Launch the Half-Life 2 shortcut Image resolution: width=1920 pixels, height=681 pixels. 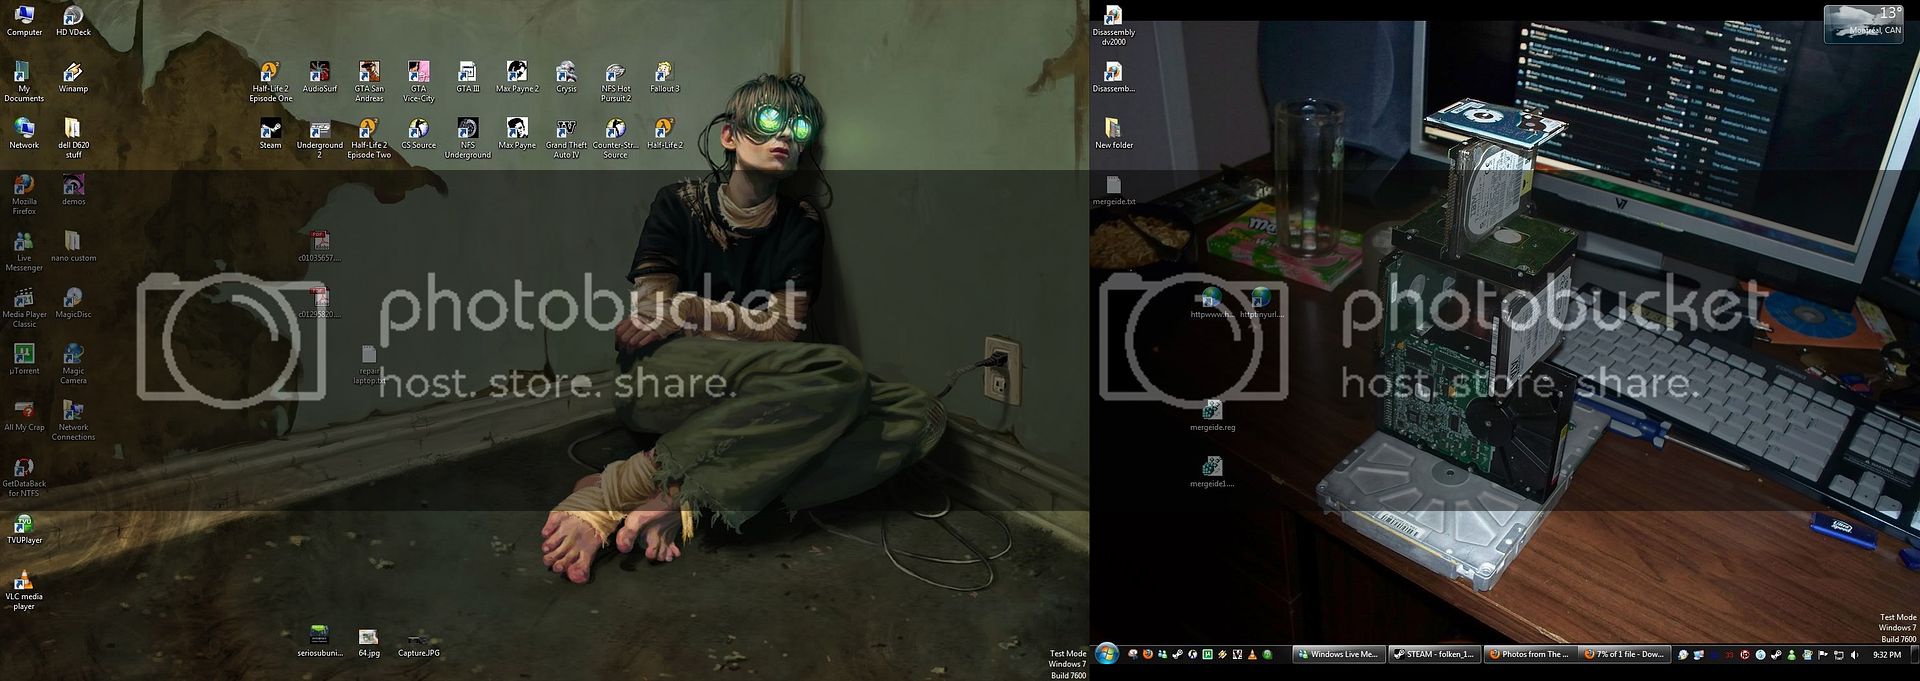(x=664, y=133)
